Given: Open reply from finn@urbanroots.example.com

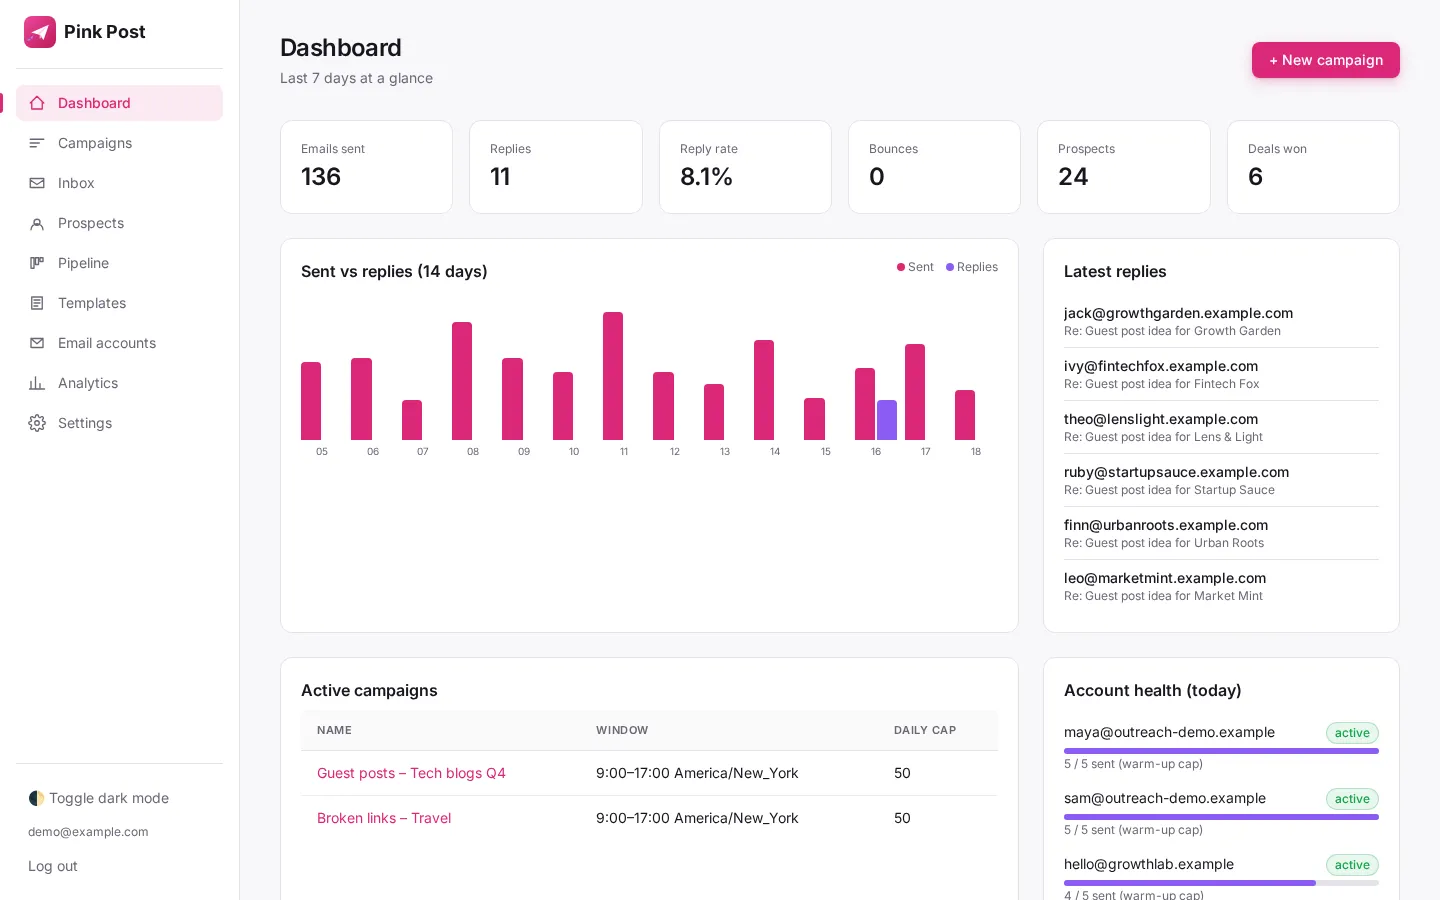Looking at the screenshot, I should click(x=1221, y=533).
